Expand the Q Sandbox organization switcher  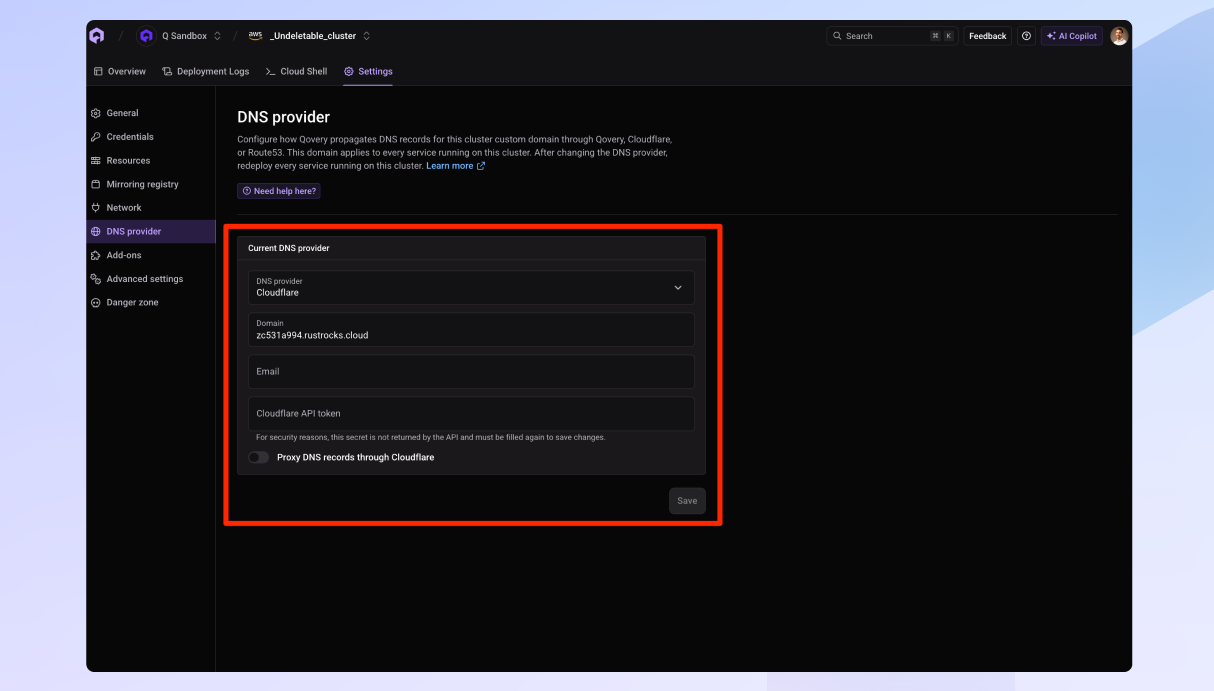click(217, 36)
